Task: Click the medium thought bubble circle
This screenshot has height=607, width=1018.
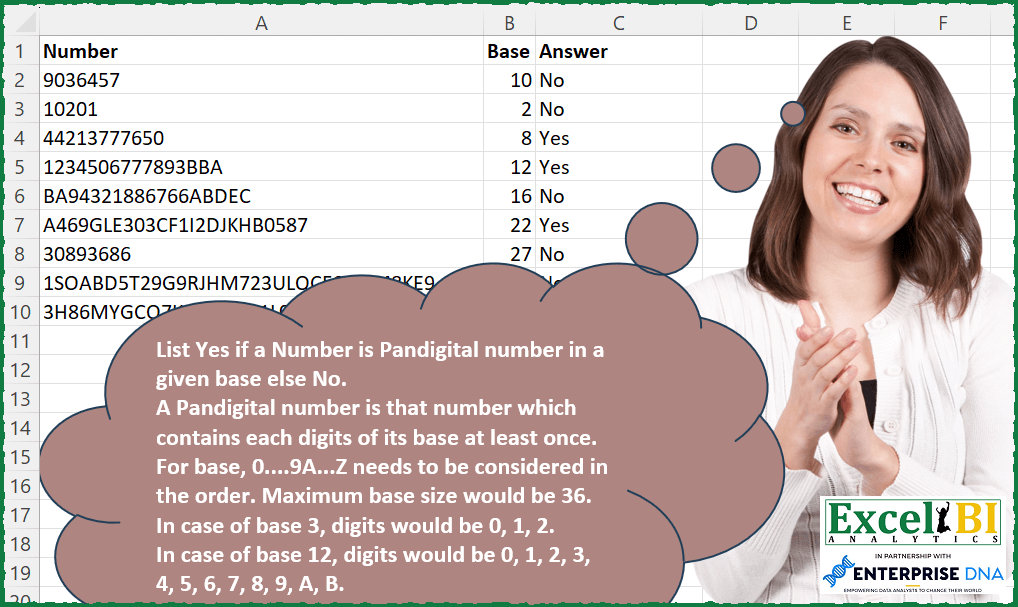Action: (x=736, y=168)
